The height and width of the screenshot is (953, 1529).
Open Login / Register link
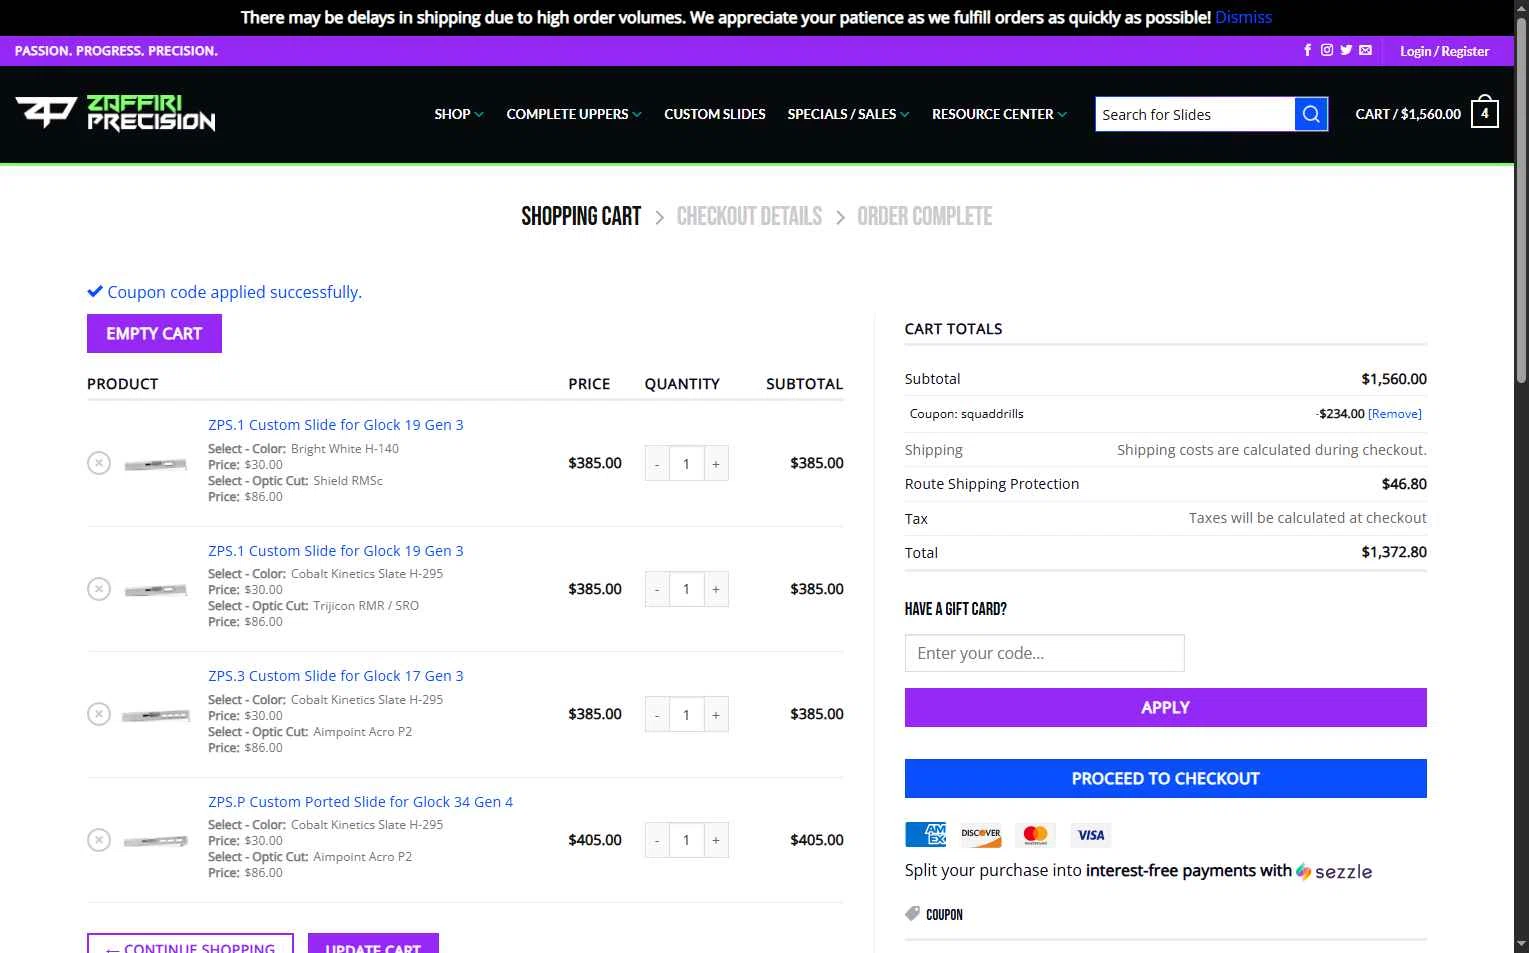pos(1444,51)
